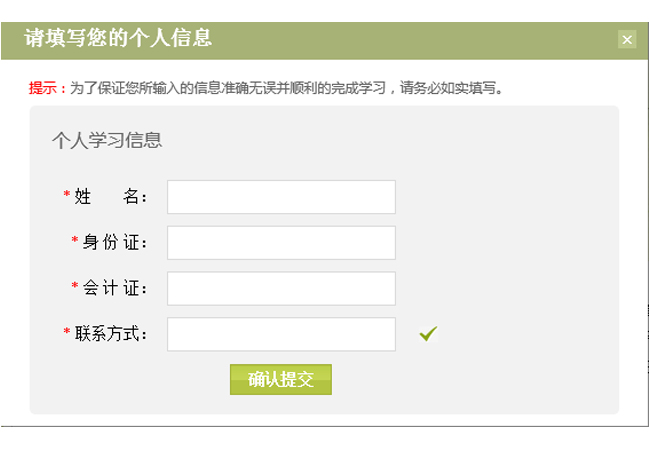Screen dimensions: 650x450
Task: Click the hint sentence 请务必如实填写
Action: pyautogui.click(x=448, y=88)
